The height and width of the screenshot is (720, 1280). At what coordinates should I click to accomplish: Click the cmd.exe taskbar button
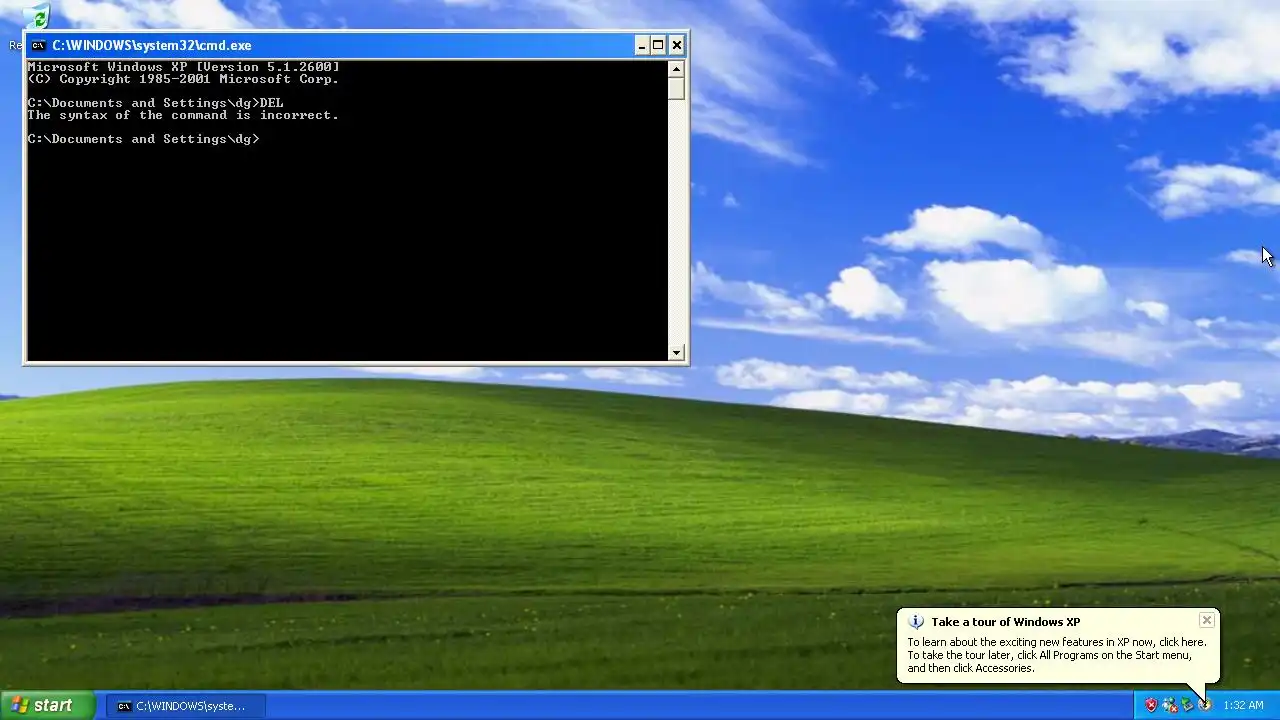coord(186,706)
